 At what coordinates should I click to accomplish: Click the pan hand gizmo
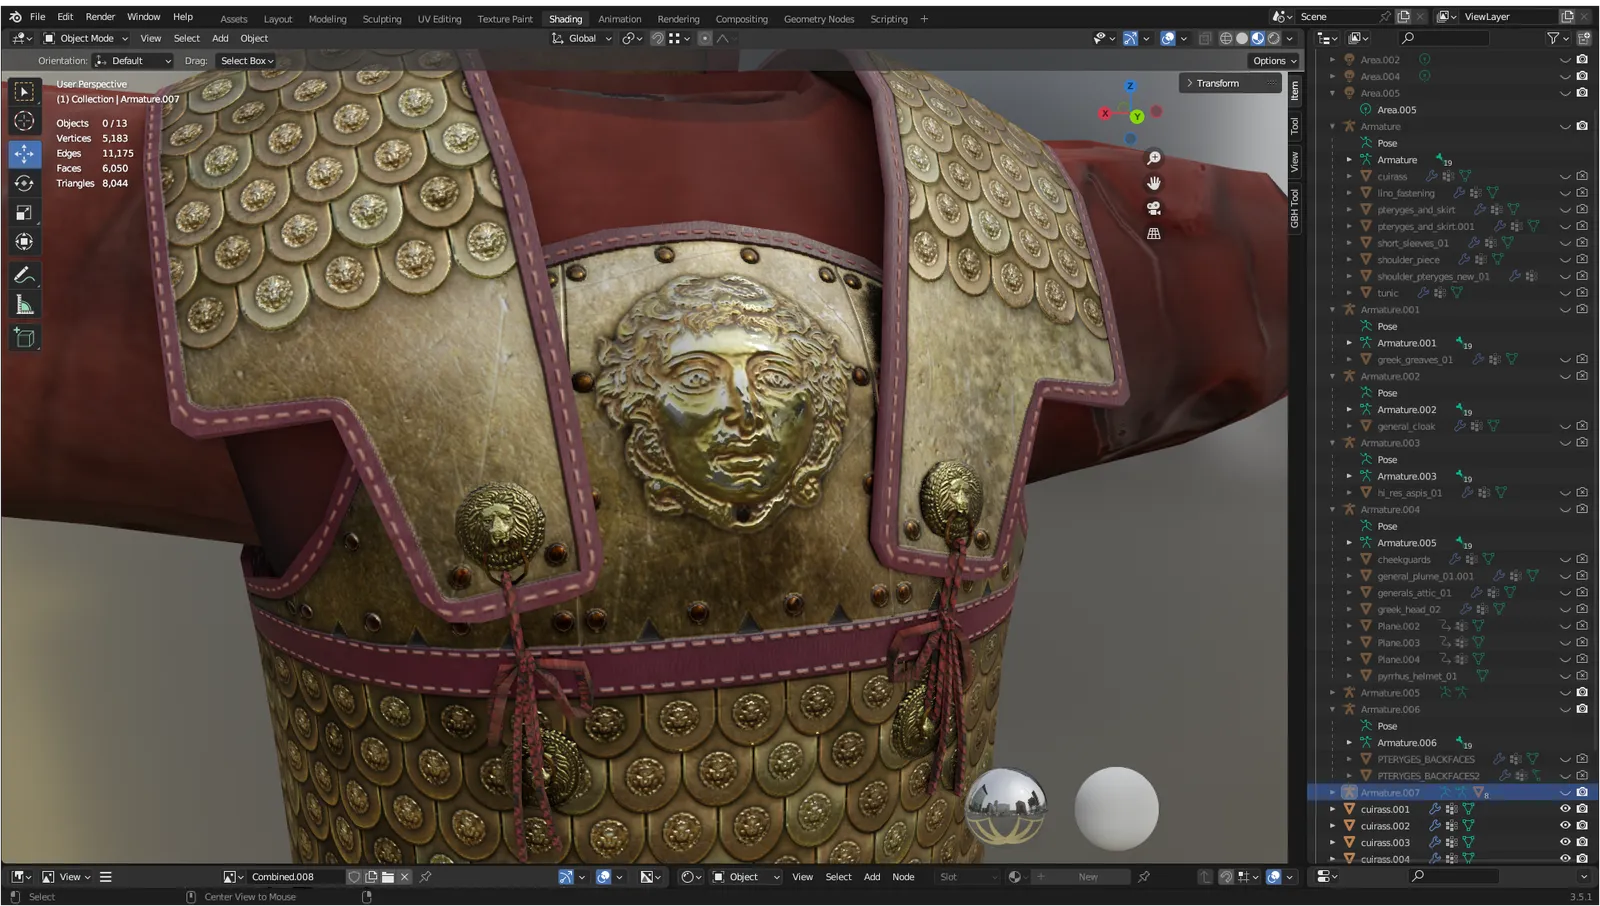point(1154,183)
